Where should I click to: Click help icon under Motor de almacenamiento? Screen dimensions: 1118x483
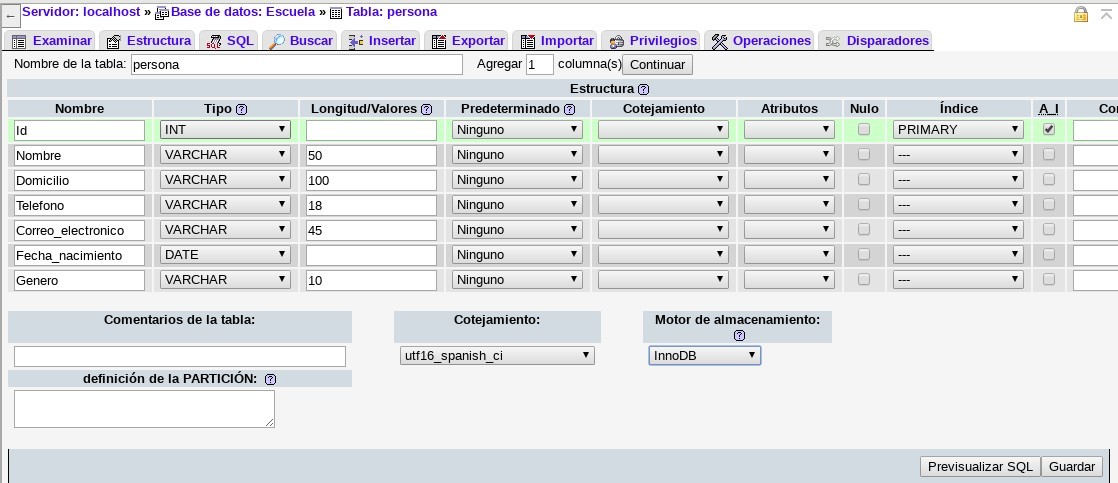pyautogui.click(x=739, y=336)
